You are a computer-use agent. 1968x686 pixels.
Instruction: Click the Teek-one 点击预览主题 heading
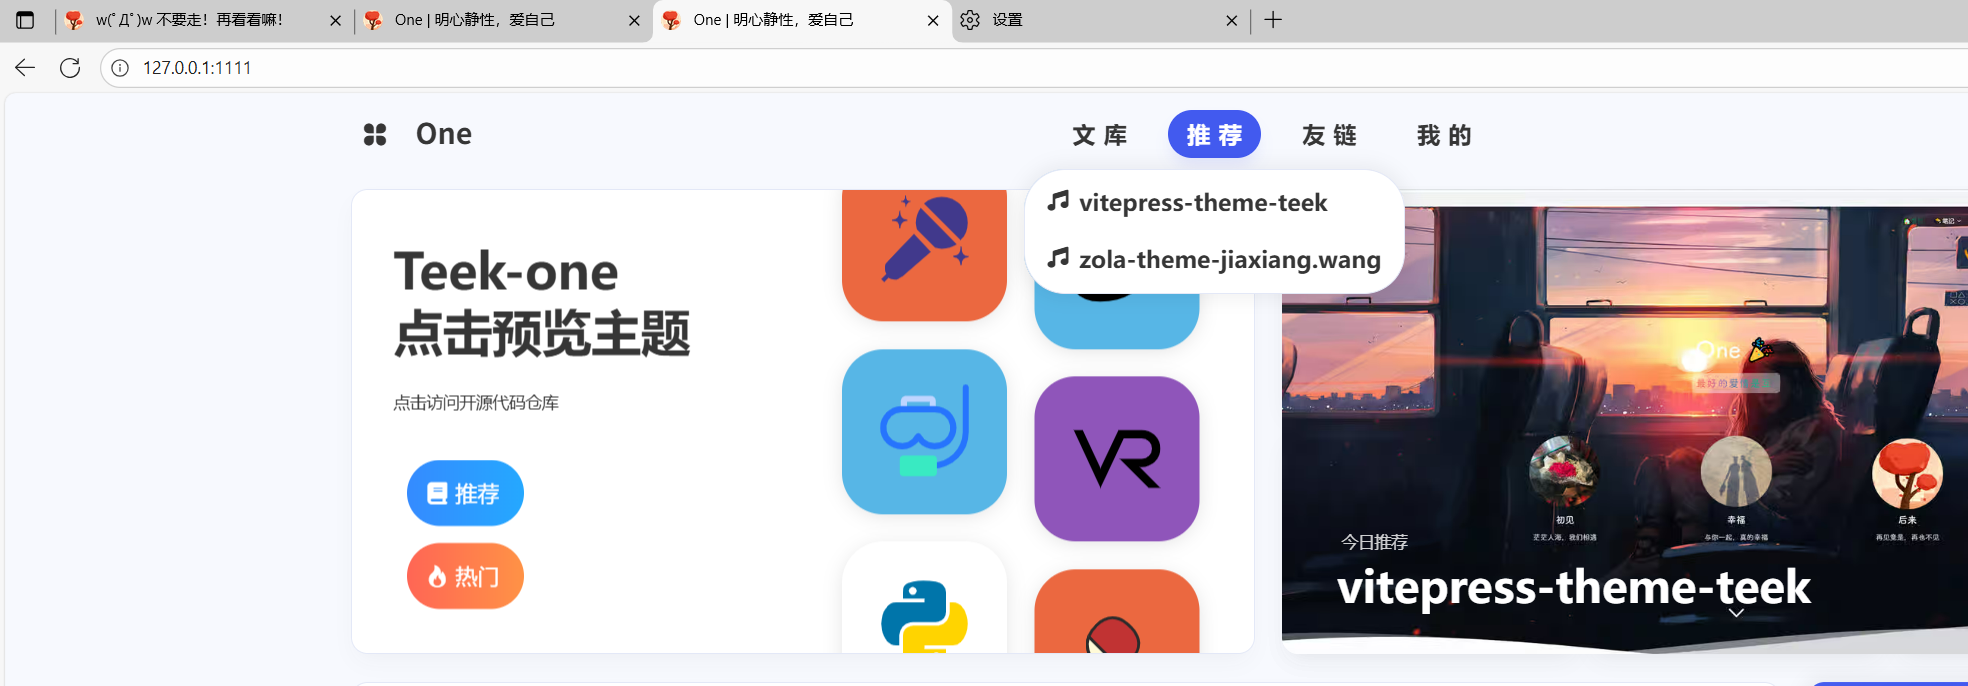(541, 302)
